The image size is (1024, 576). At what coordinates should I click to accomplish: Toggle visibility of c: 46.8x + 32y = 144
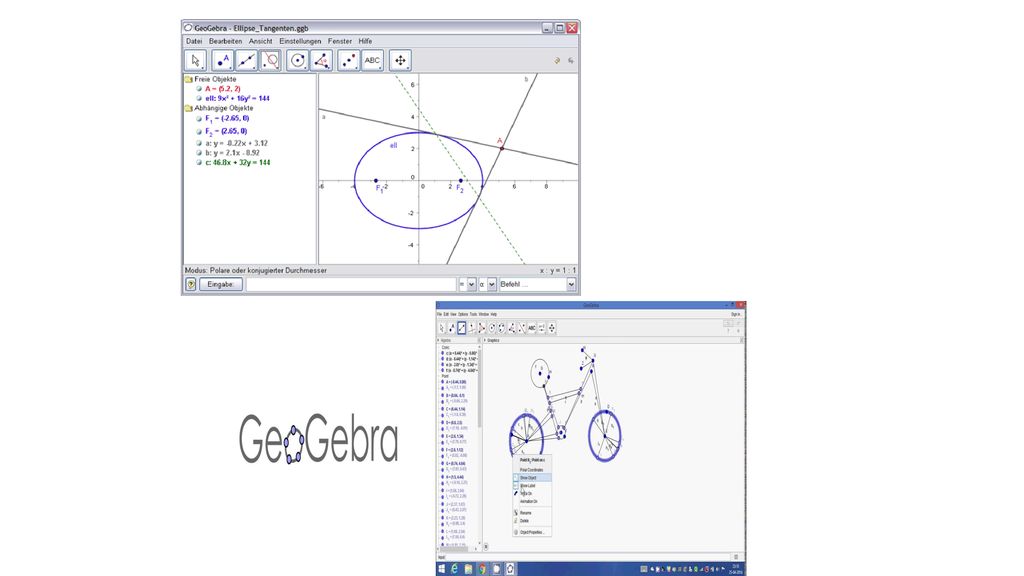coord(199,163)
